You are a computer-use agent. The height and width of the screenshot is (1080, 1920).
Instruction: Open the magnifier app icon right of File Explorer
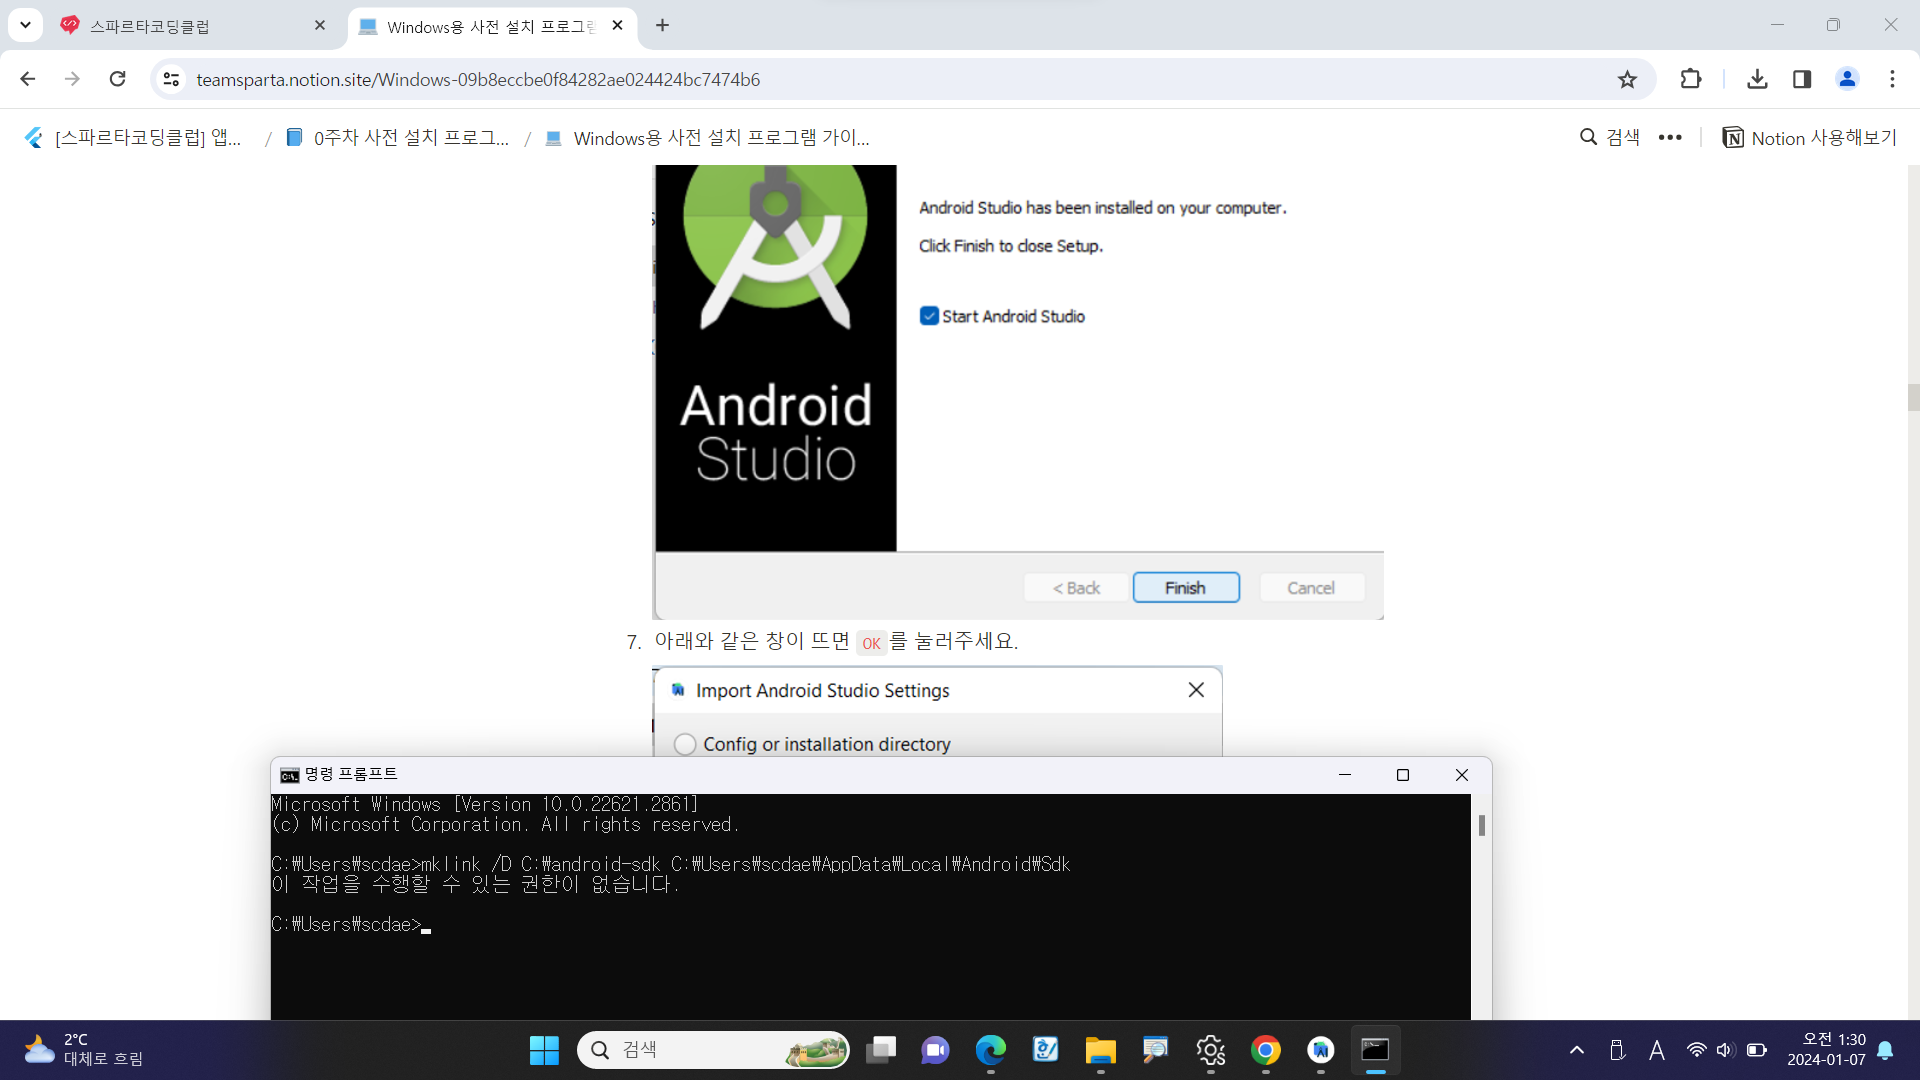(x=1155, y=1050)
